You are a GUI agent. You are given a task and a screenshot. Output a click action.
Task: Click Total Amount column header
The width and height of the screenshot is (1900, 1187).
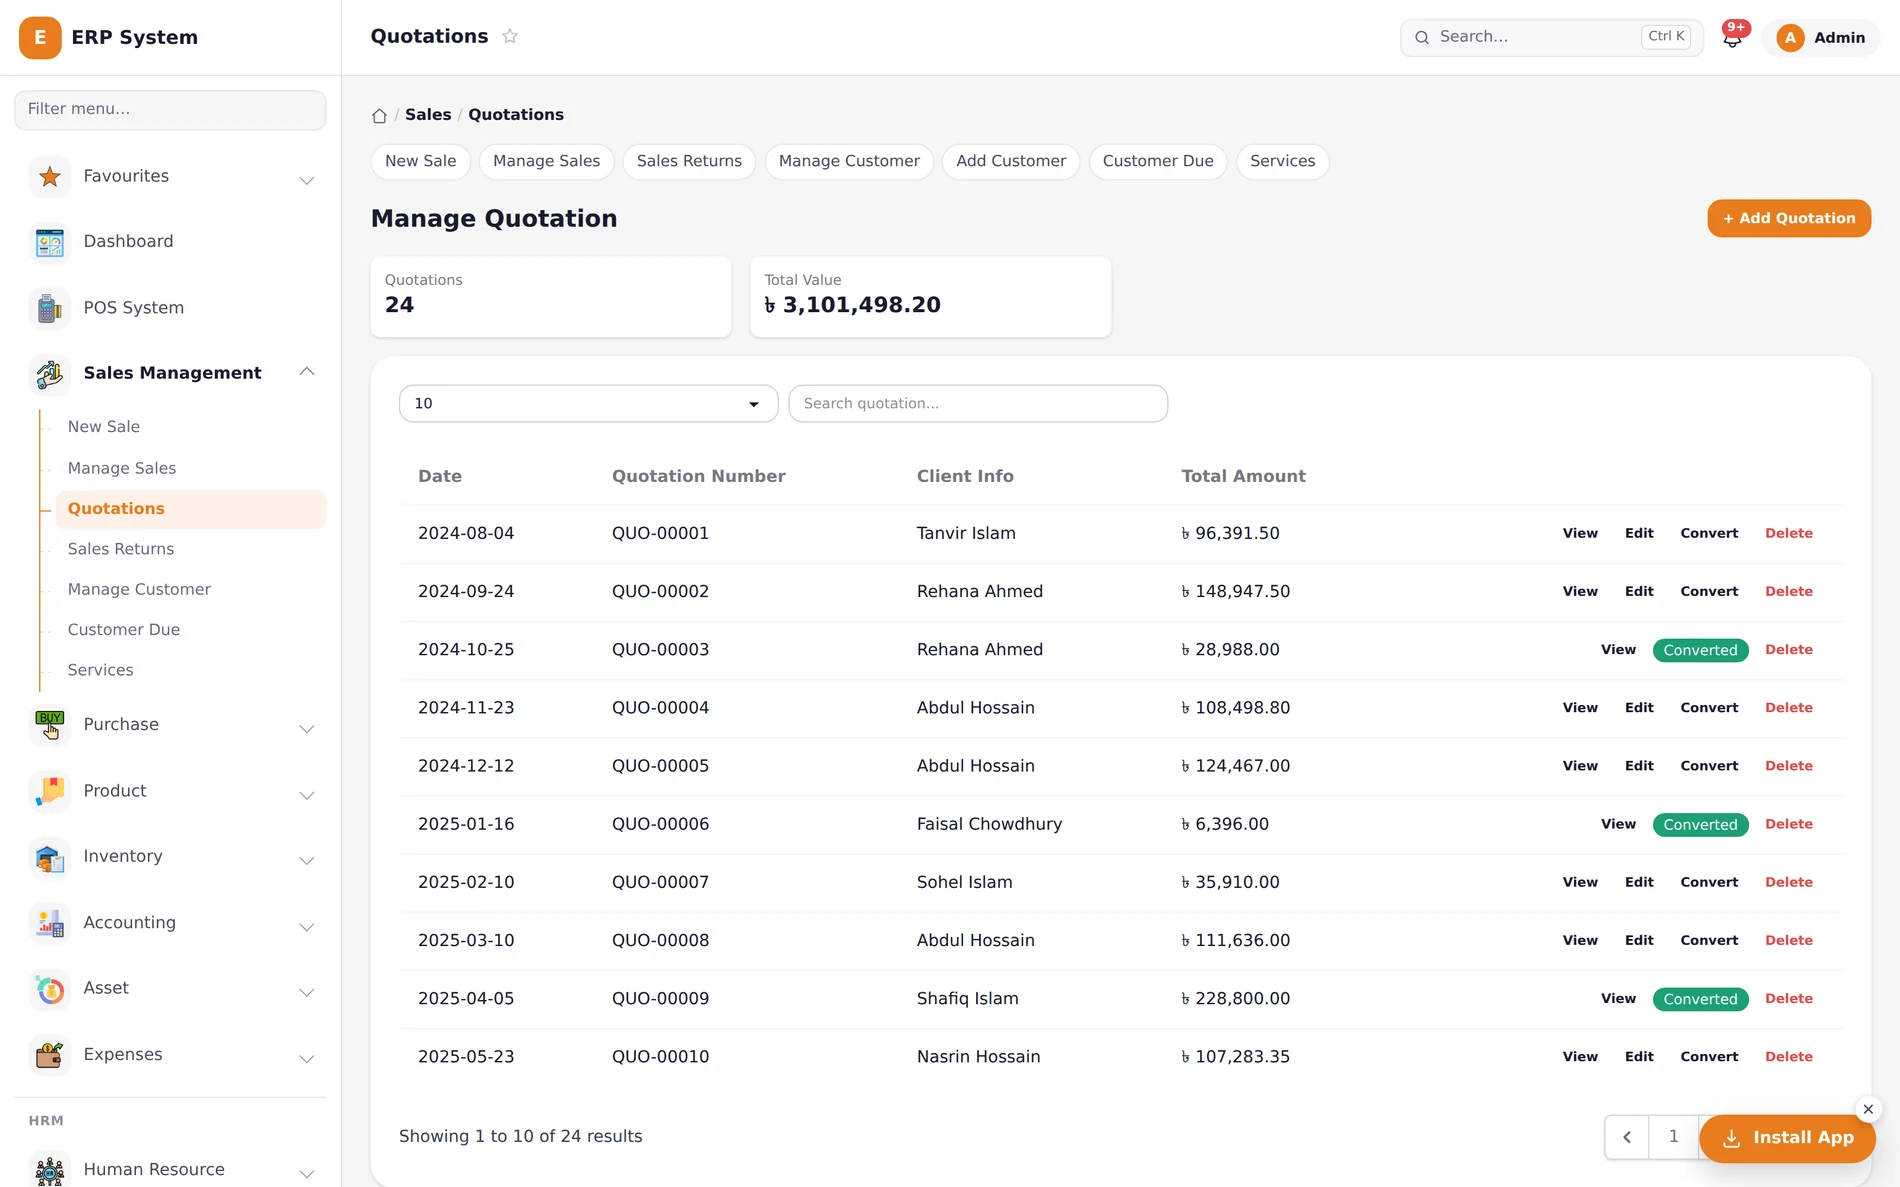(1243, 477)
